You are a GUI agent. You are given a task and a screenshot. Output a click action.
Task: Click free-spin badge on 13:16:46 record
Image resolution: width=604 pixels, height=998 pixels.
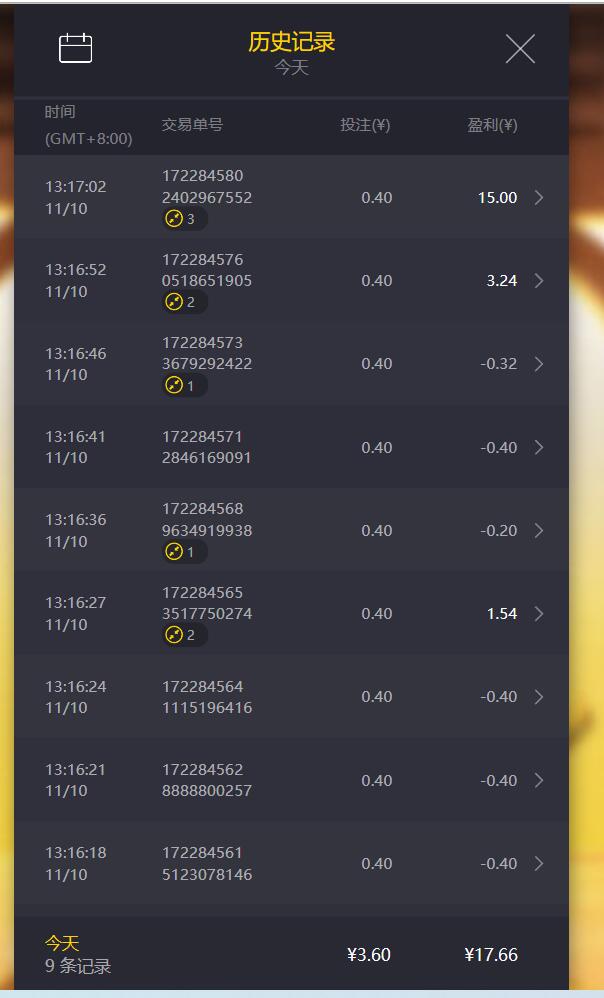[184, 385]
